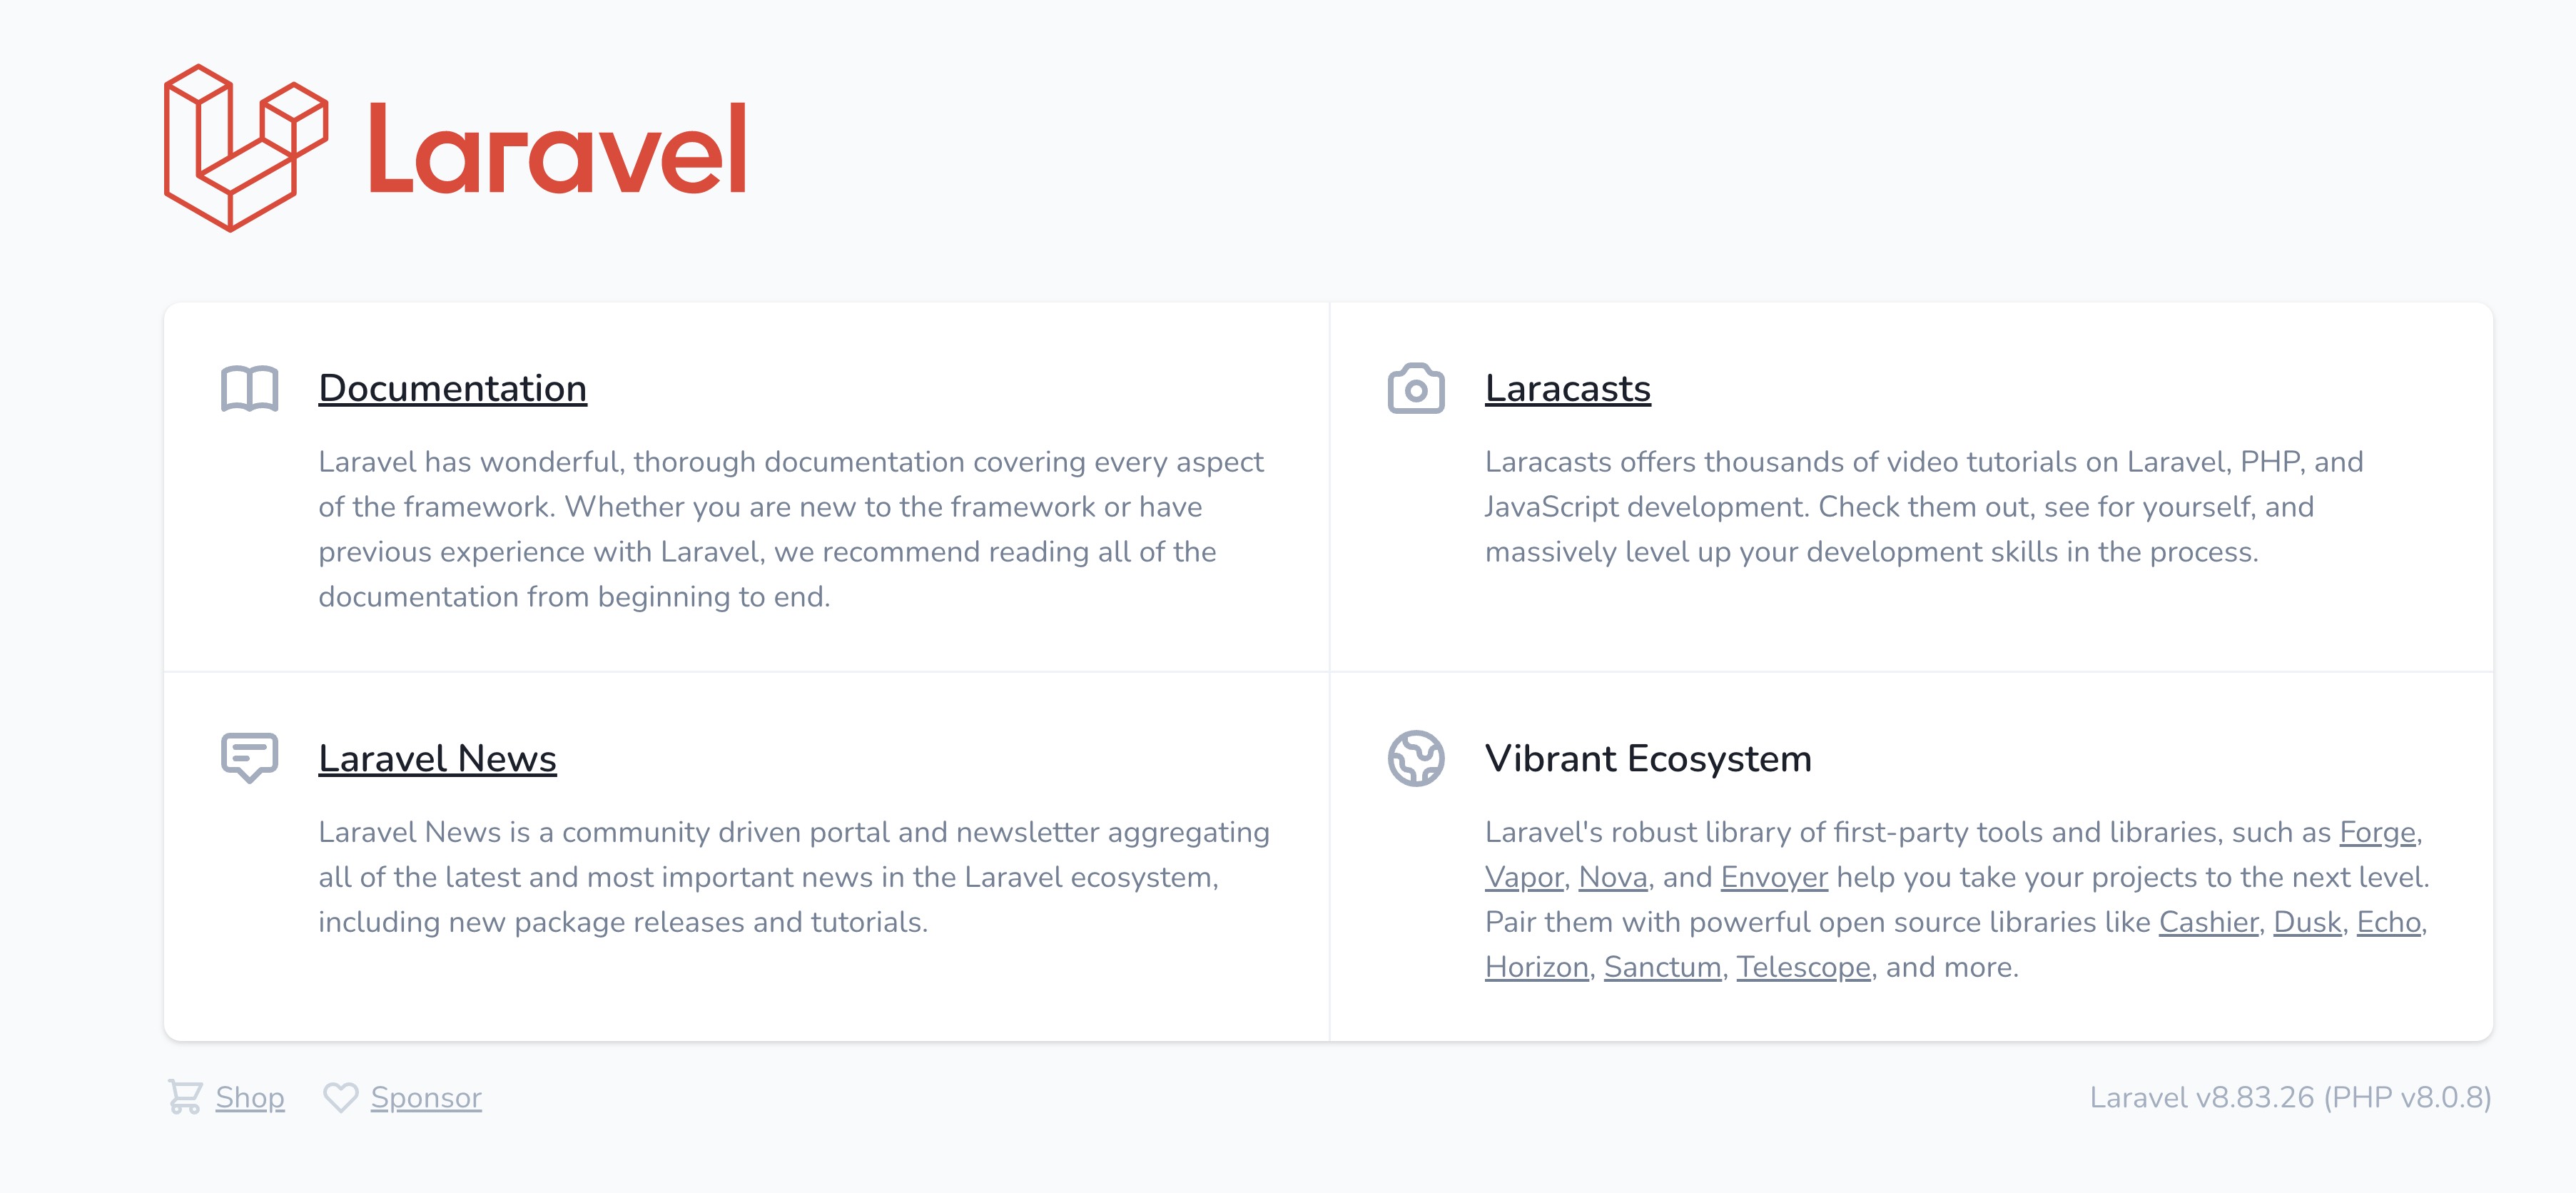Click the Laravel version text in footer

pos(2289,1097)
